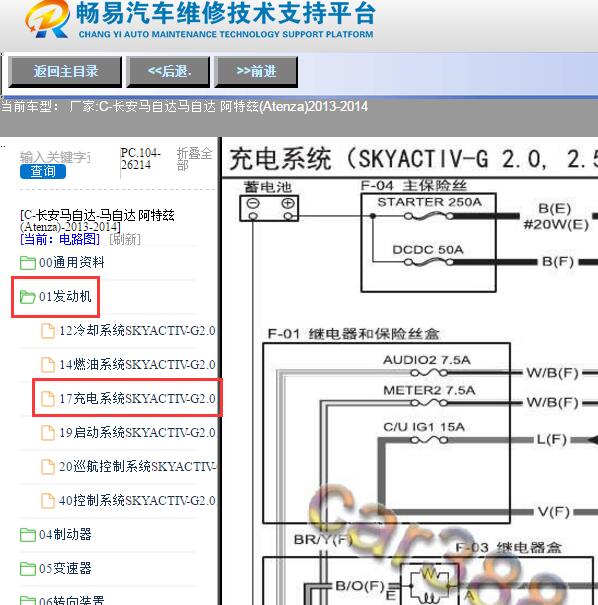This screenshot has width=598, height=605.
Task: Click the 蓄电池 battery symbol in diagram
Action: pyautogui.click(x=269, y=209)
